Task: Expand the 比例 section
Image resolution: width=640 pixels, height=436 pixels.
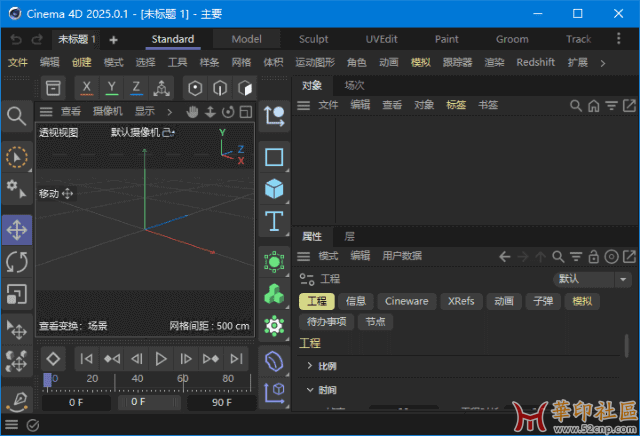Action: pos(310,366)
